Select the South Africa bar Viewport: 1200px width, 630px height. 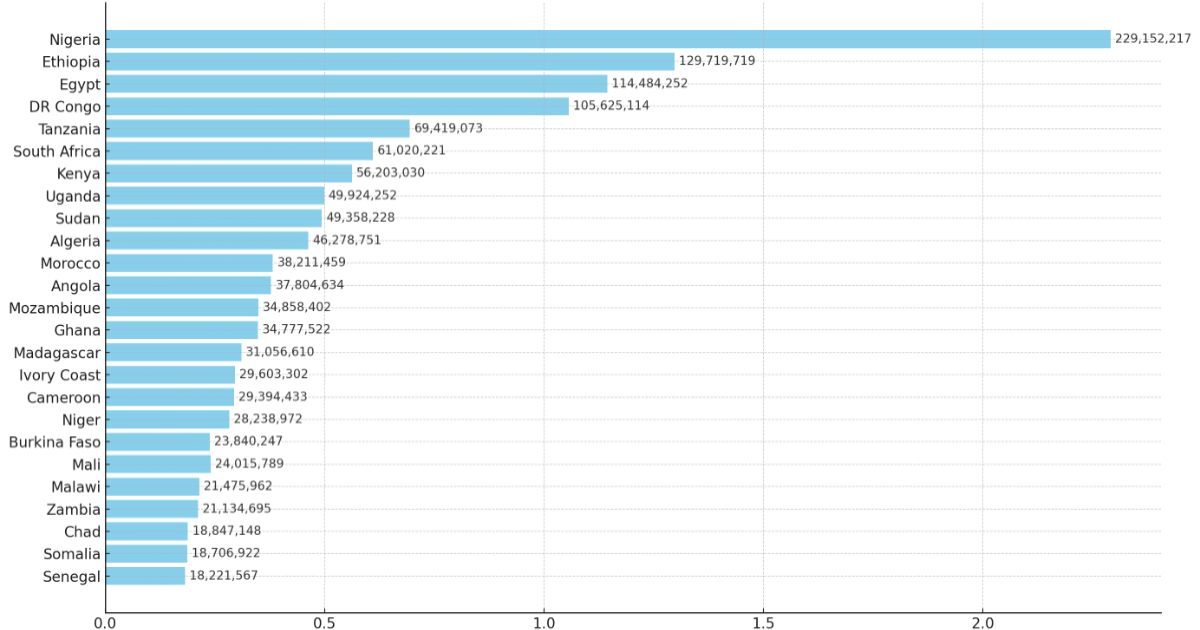(239, 151)
